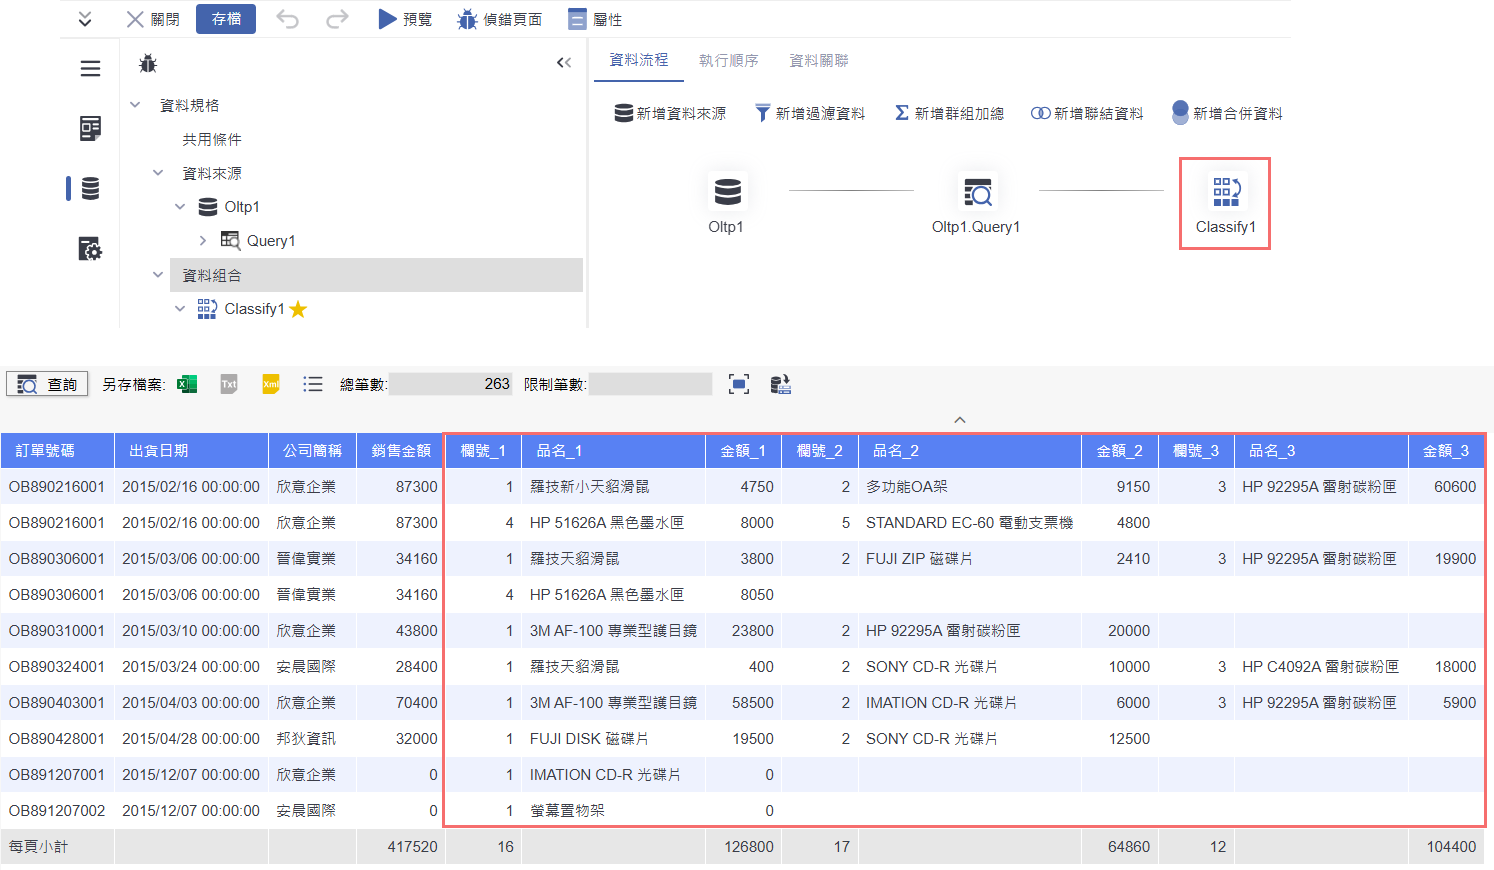Click the Oltp1.Query1 node in flow

(976, 202)
